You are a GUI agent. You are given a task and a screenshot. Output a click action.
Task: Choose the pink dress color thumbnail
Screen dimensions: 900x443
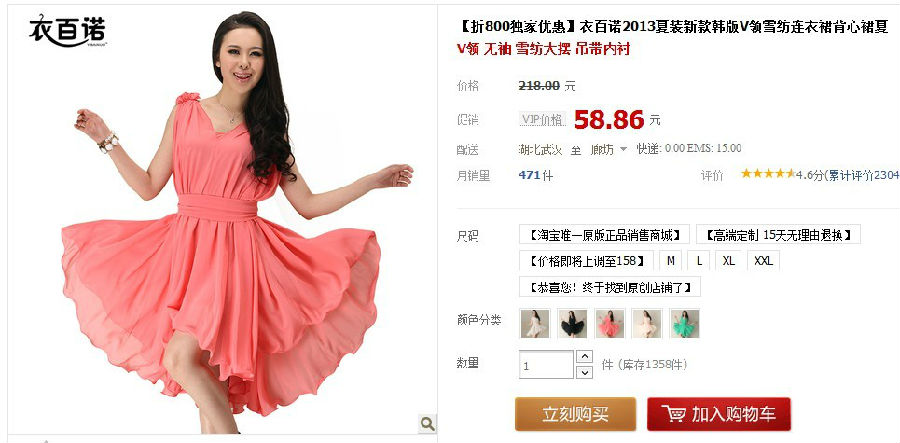(610, 323)
